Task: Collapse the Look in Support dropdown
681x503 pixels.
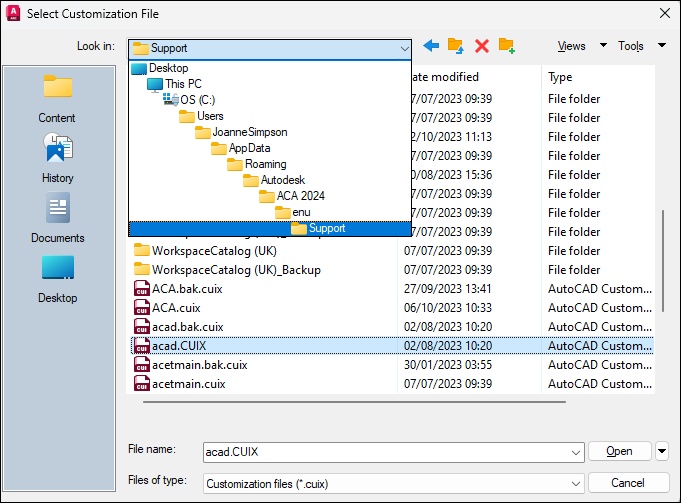Action: tap(404, 48)
